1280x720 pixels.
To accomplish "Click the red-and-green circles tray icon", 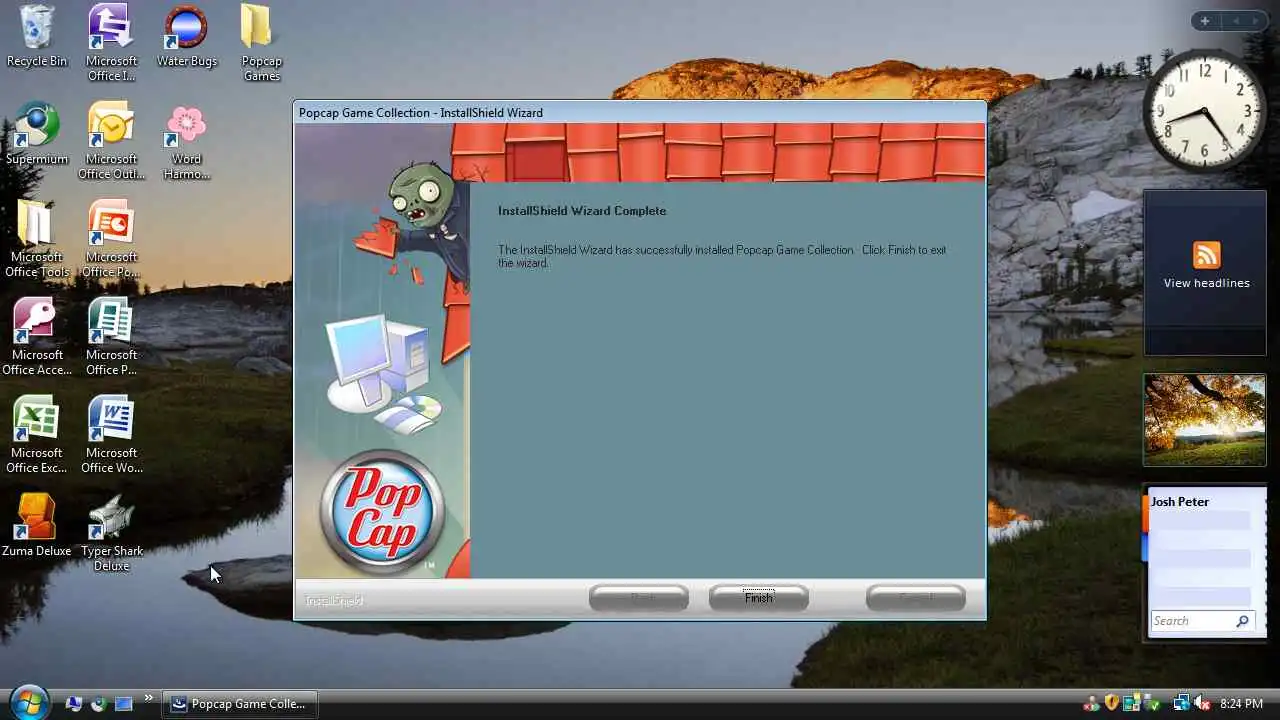I will pyautogui.click(x=1092, y=704).
